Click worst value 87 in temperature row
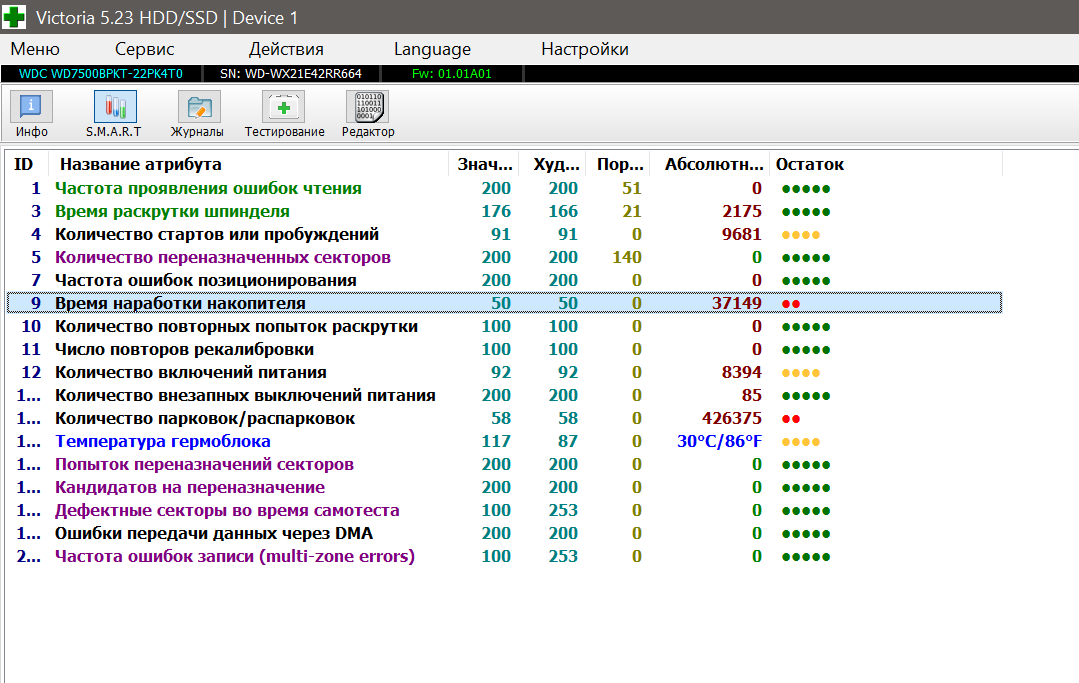Viewport: 1079px width, 683px height. (568, 442)
